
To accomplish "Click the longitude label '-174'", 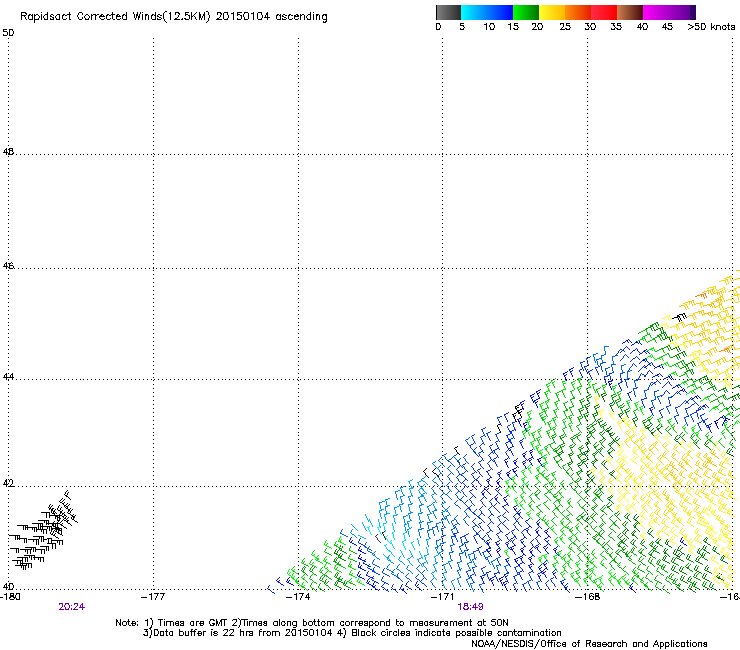I will (298, 597).
